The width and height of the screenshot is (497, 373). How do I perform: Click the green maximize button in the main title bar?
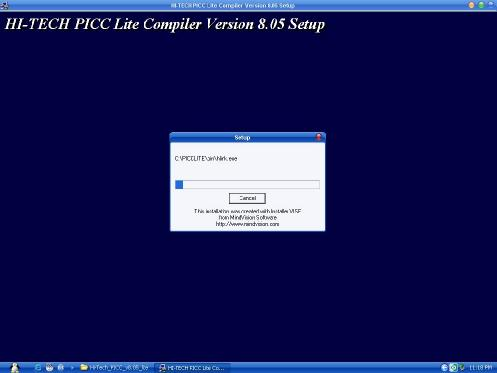(x=481, y=5)
